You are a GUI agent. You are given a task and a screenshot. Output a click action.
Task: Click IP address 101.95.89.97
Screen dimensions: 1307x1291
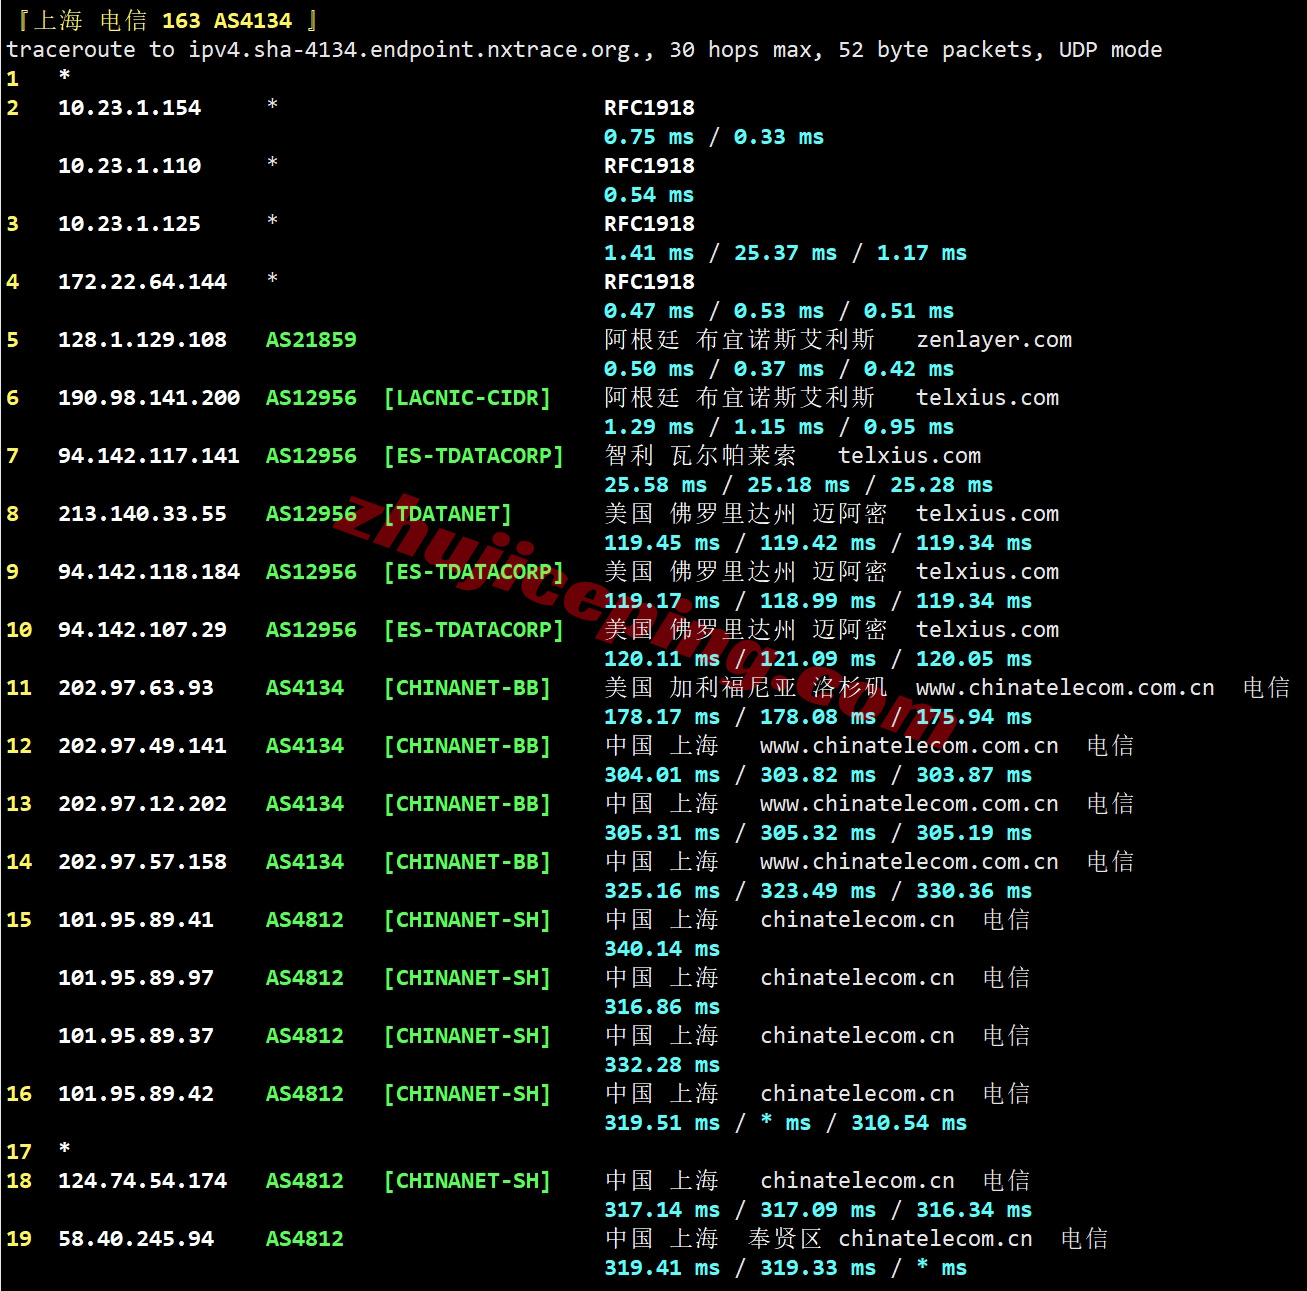136,978
